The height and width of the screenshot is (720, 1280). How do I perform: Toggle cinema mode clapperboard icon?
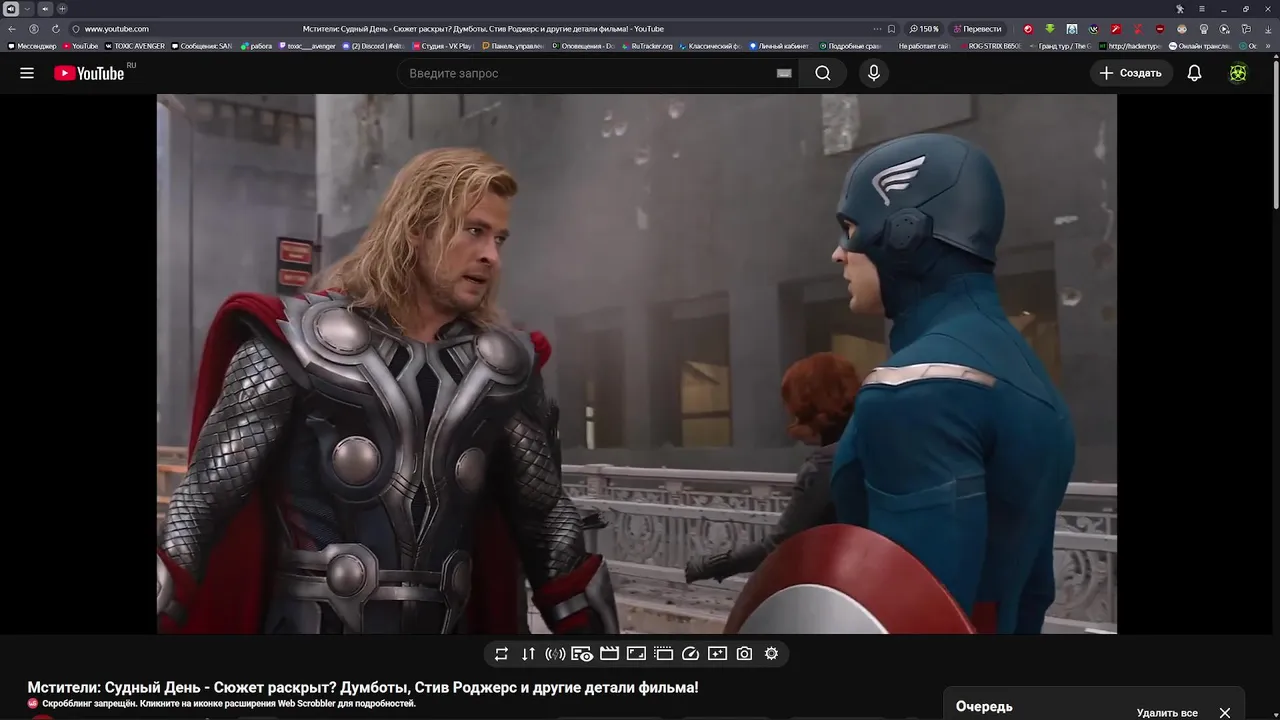[x=609, y=654]
